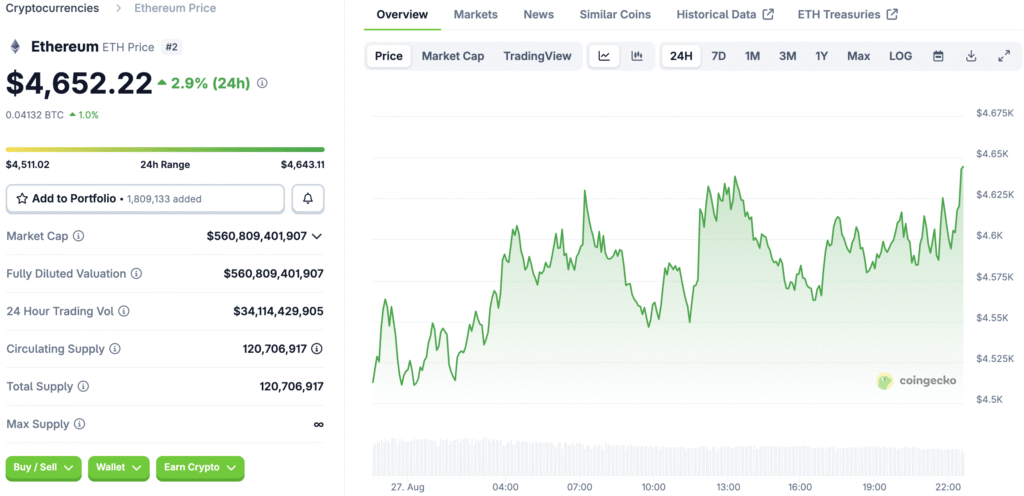Image resolution: width=1024 pixels, height=496 pixels.
Task: Click the Market Cap info icon
Action: click(78, 236)
